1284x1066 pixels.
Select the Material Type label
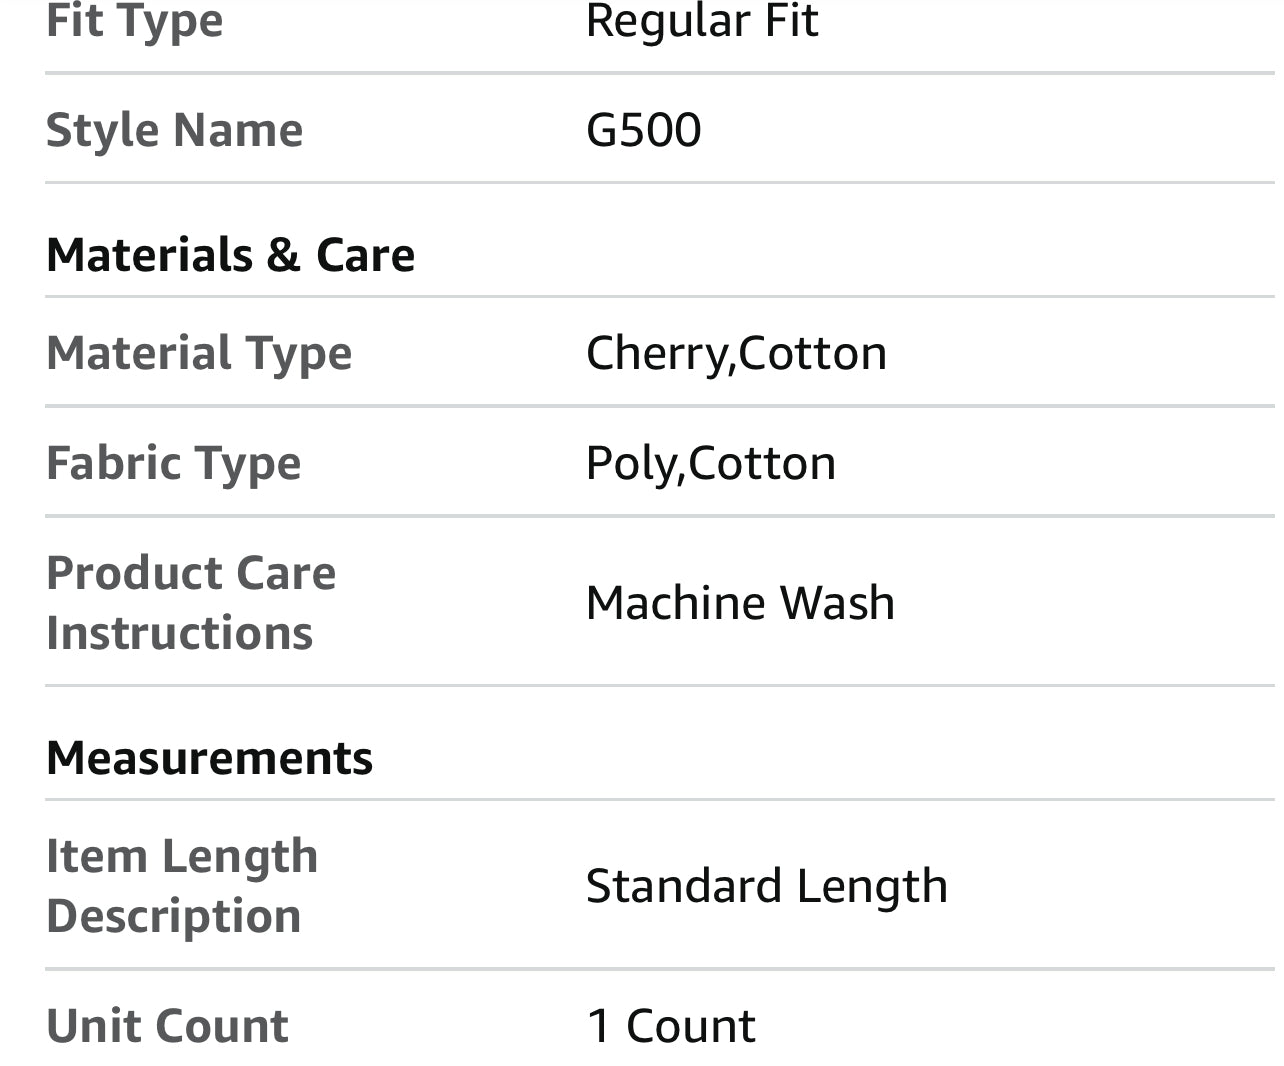[199, 353]
